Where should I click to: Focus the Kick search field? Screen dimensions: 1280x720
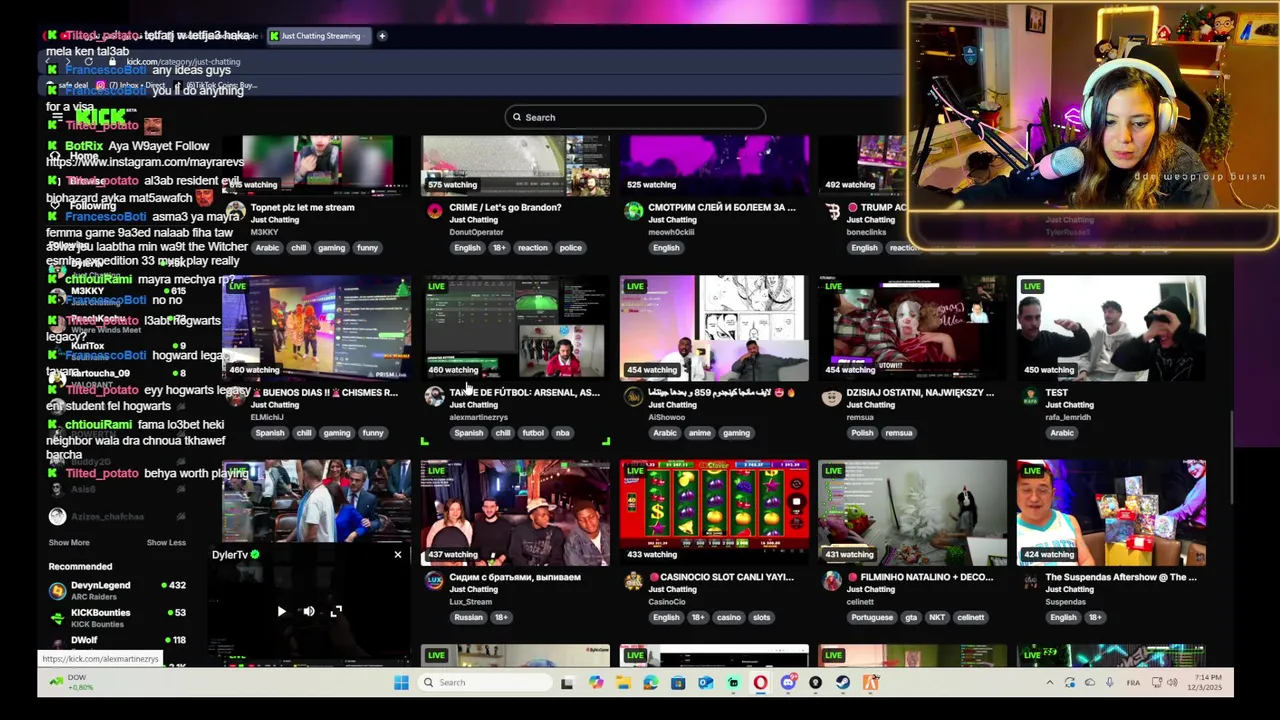[x=636, y=117]
